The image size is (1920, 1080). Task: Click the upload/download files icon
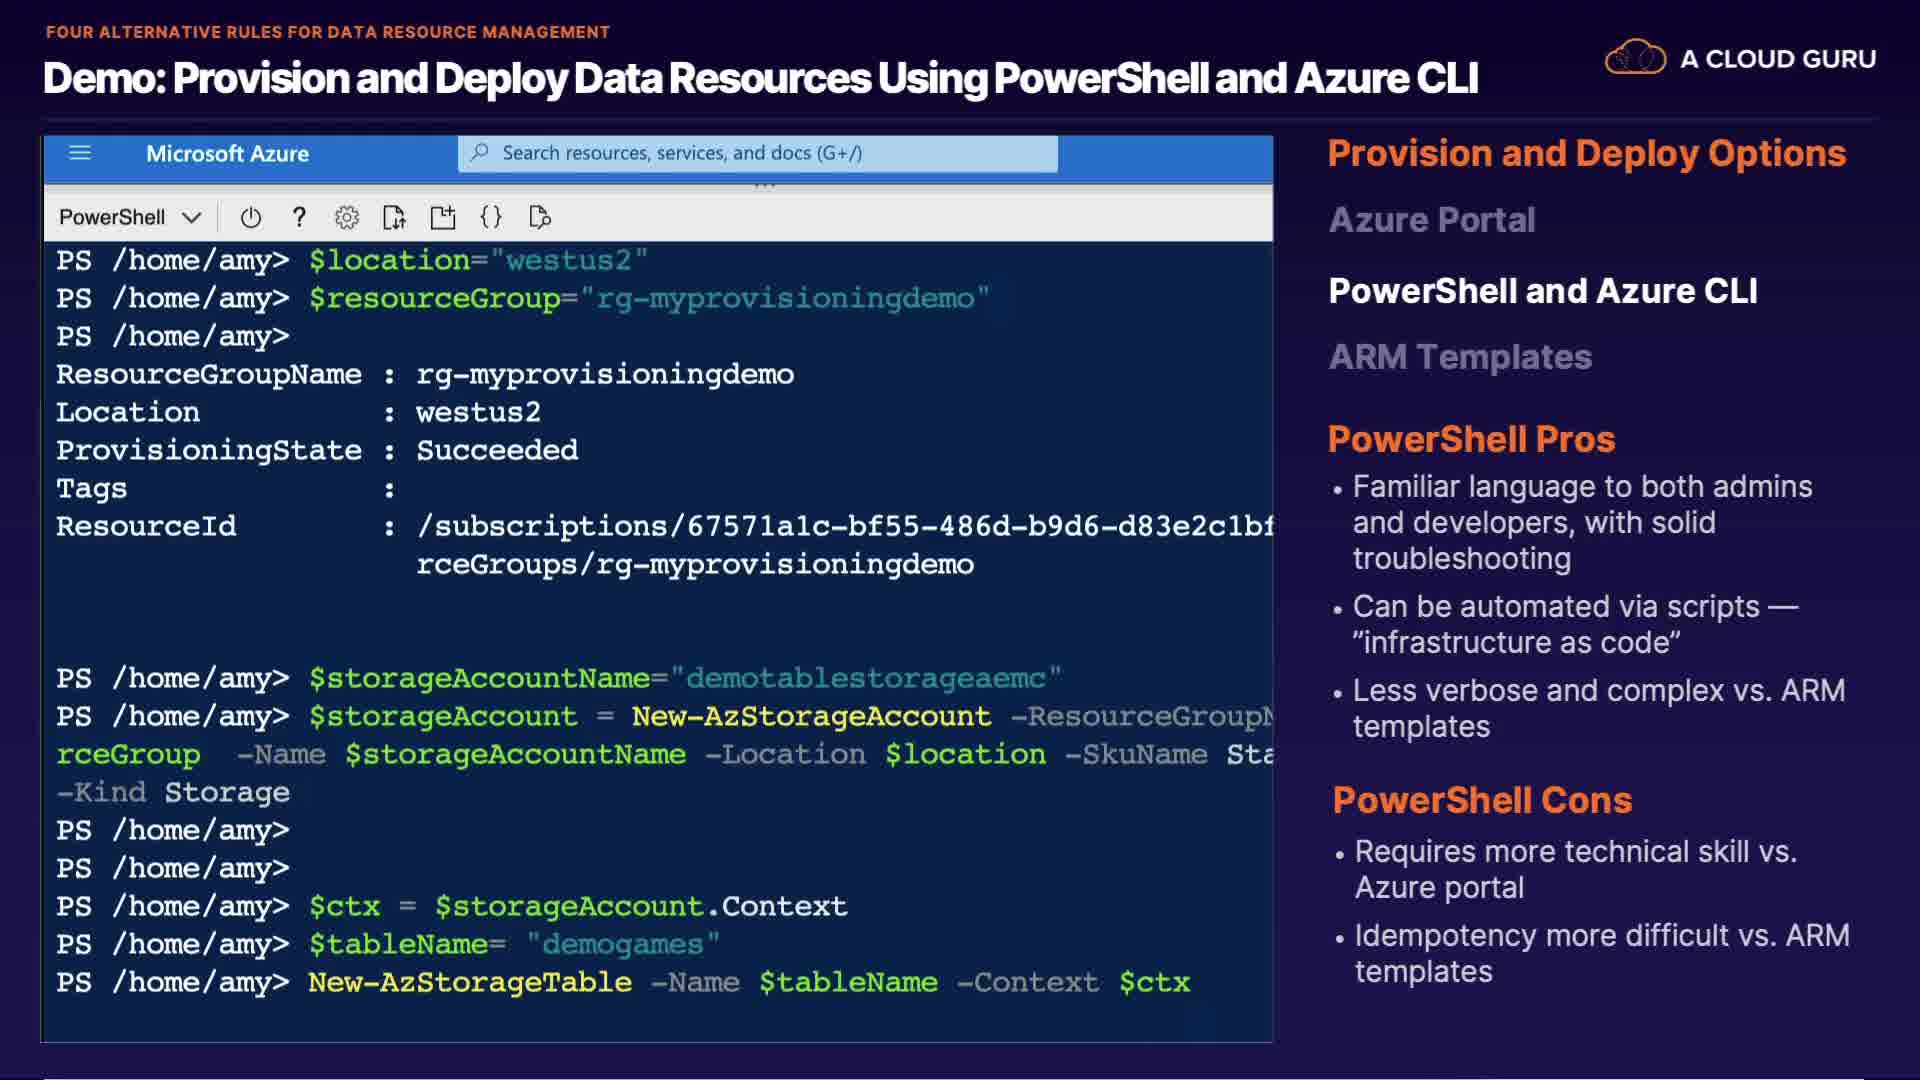394,217
